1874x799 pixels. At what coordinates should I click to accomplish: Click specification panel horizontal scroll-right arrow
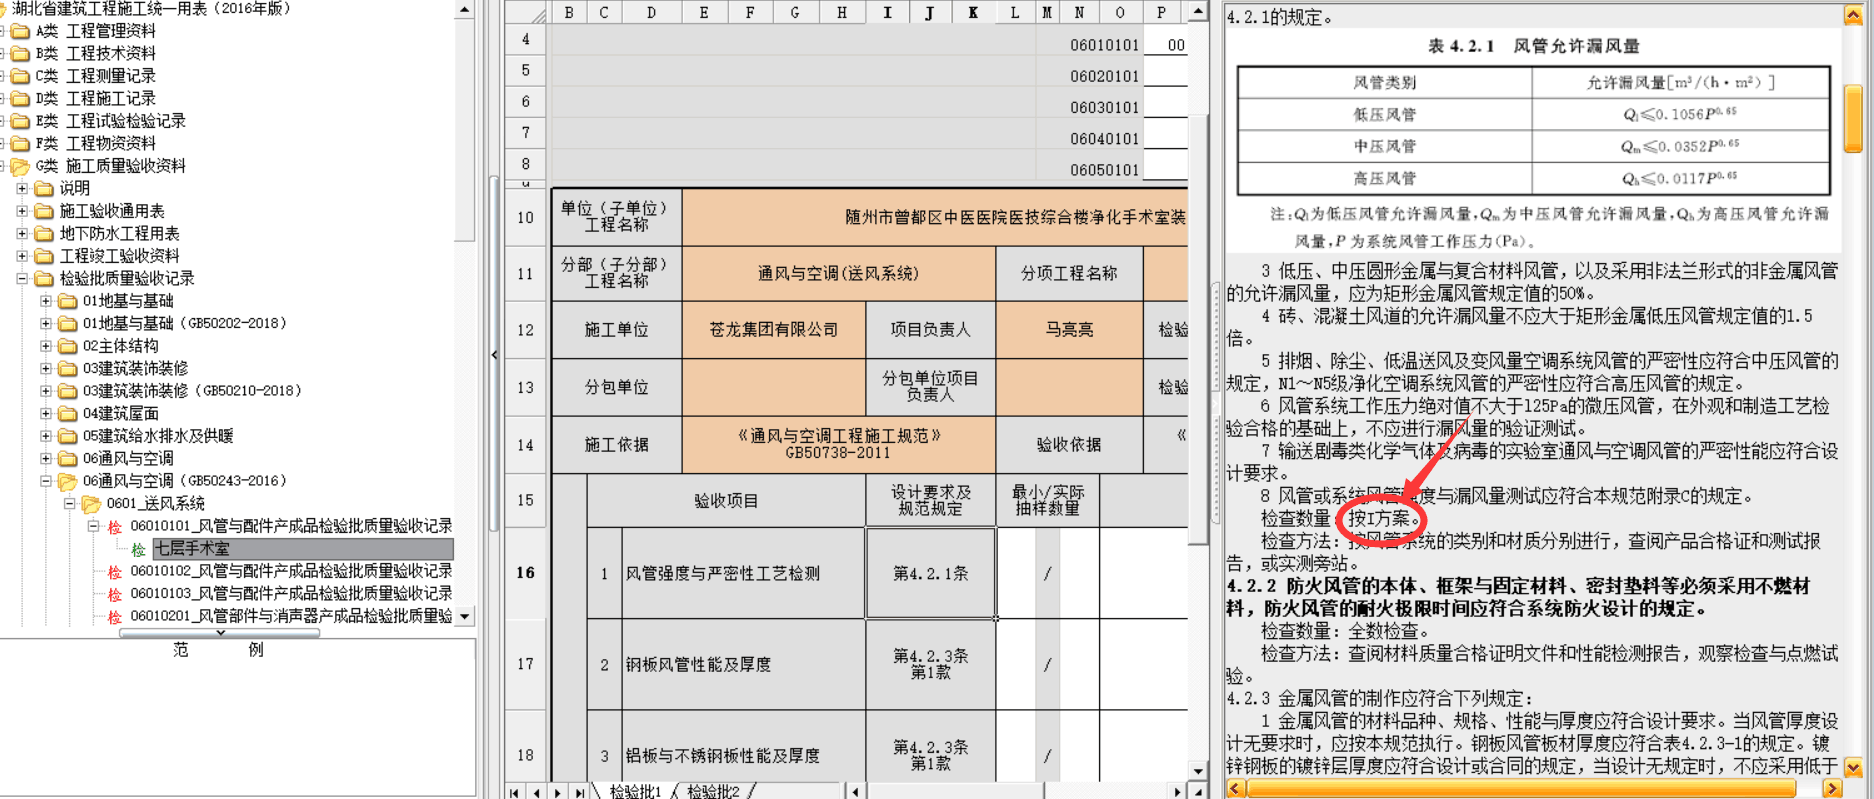pyautogui.click(x=1832, y=789)
